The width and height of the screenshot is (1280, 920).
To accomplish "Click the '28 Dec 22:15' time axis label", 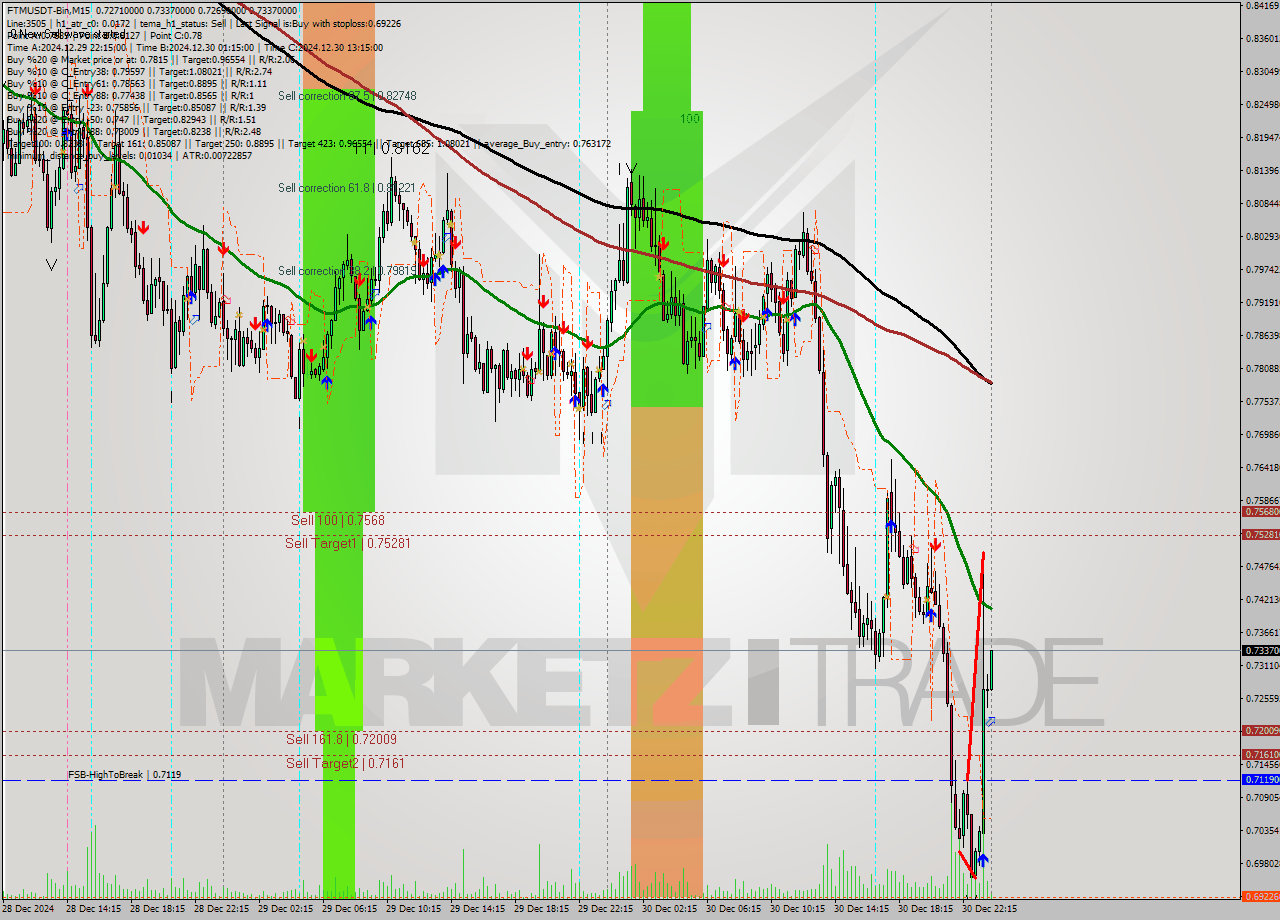I will 222,909.
